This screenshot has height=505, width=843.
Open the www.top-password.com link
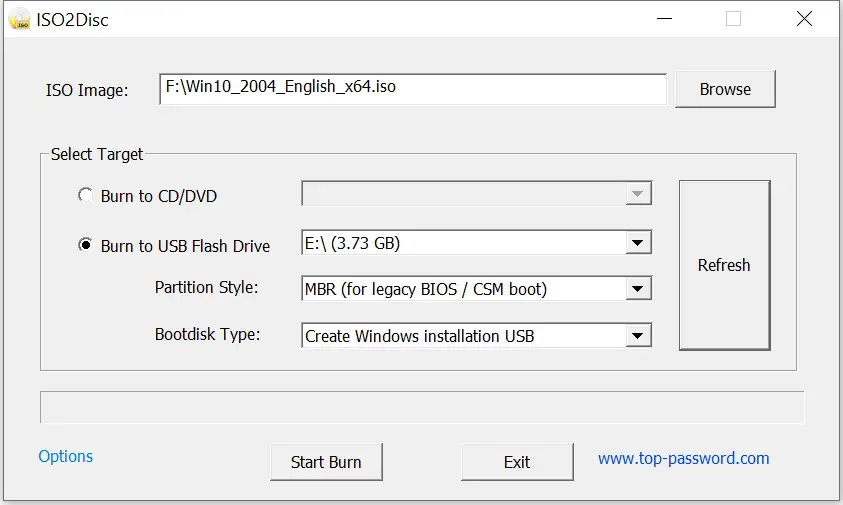click(683, 458)
